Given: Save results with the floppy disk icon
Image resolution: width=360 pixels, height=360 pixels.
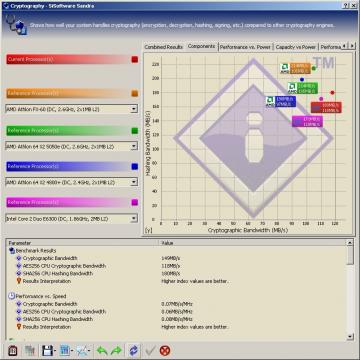Looking at the screenshot, I should coord(47,350).
